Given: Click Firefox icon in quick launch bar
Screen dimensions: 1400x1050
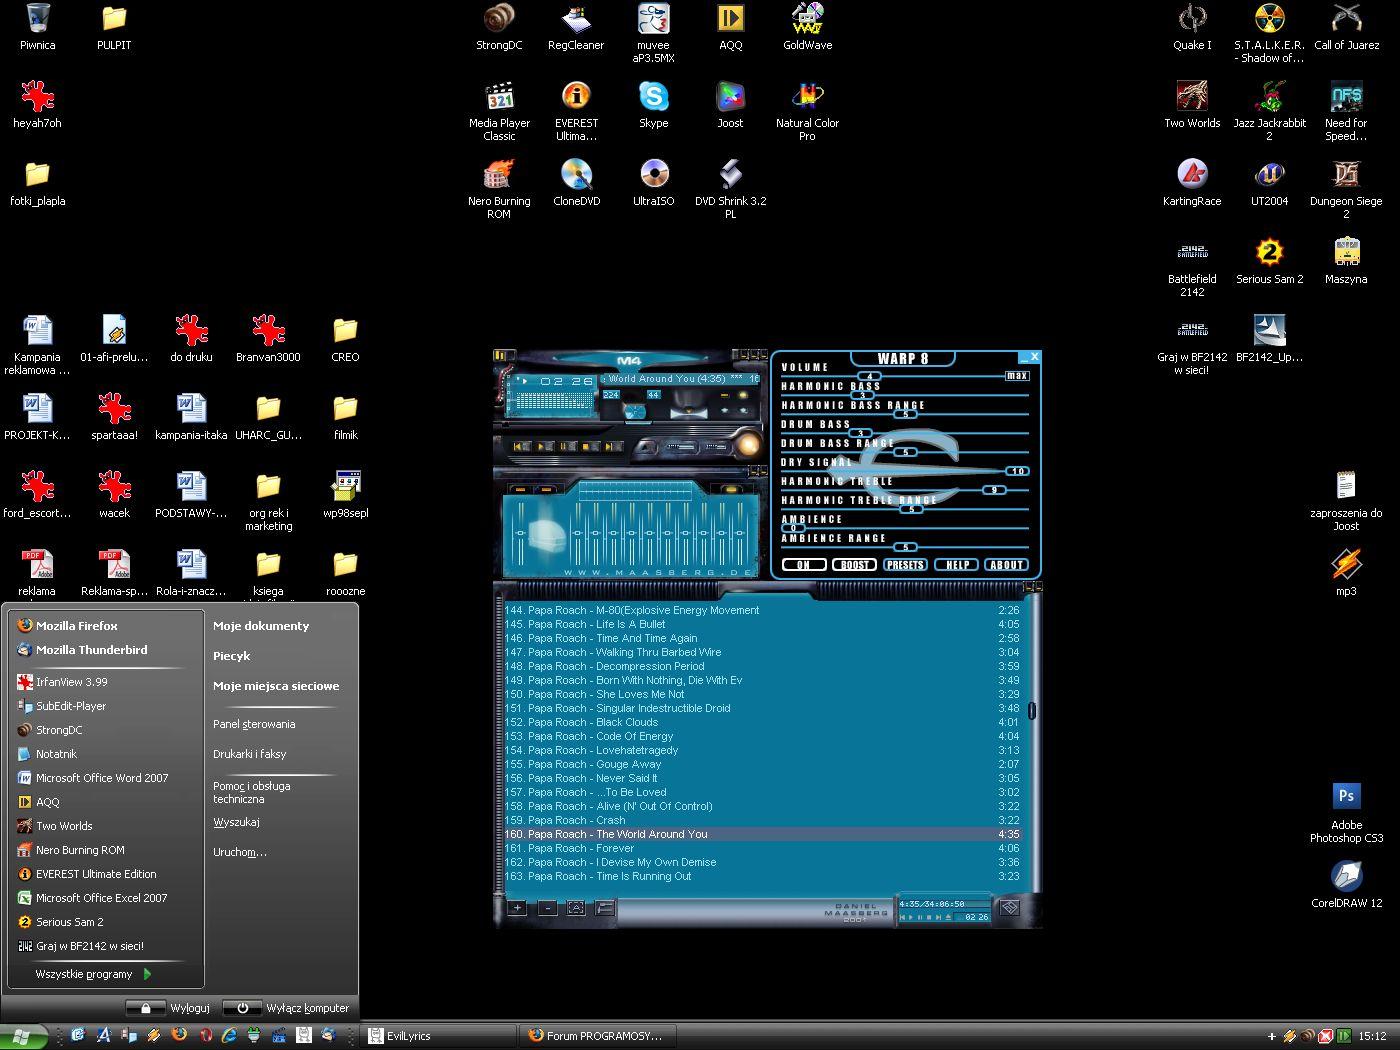Looking at the screenshot, I should [x=179, y=1035].
